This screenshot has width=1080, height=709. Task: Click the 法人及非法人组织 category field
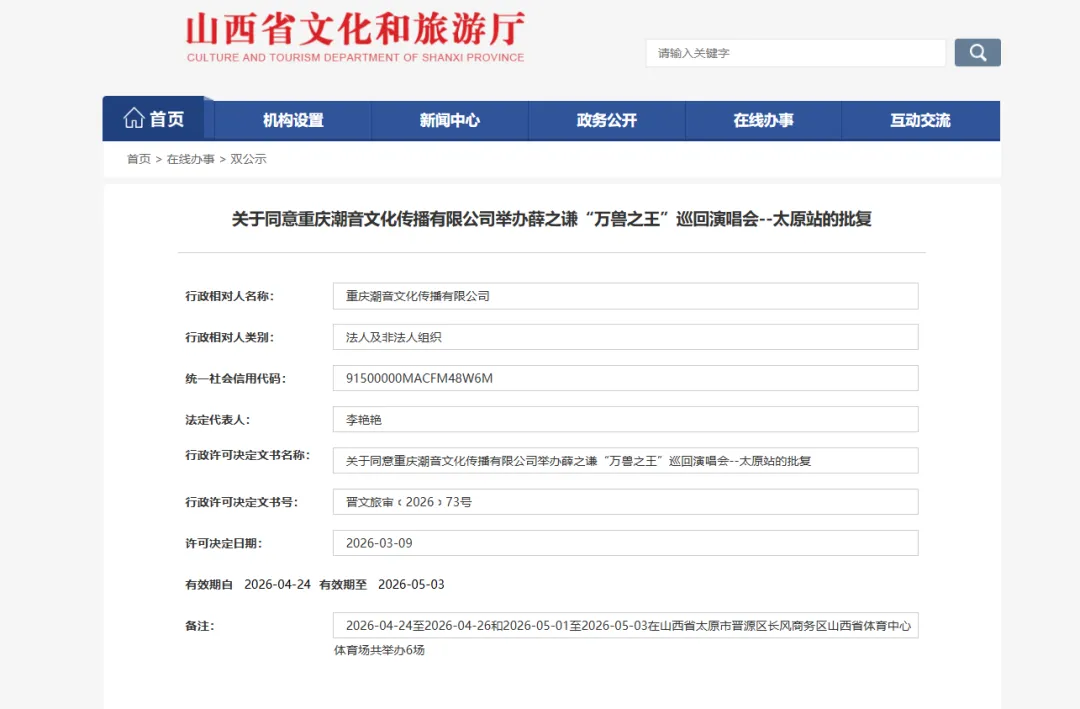pos(625,337)
